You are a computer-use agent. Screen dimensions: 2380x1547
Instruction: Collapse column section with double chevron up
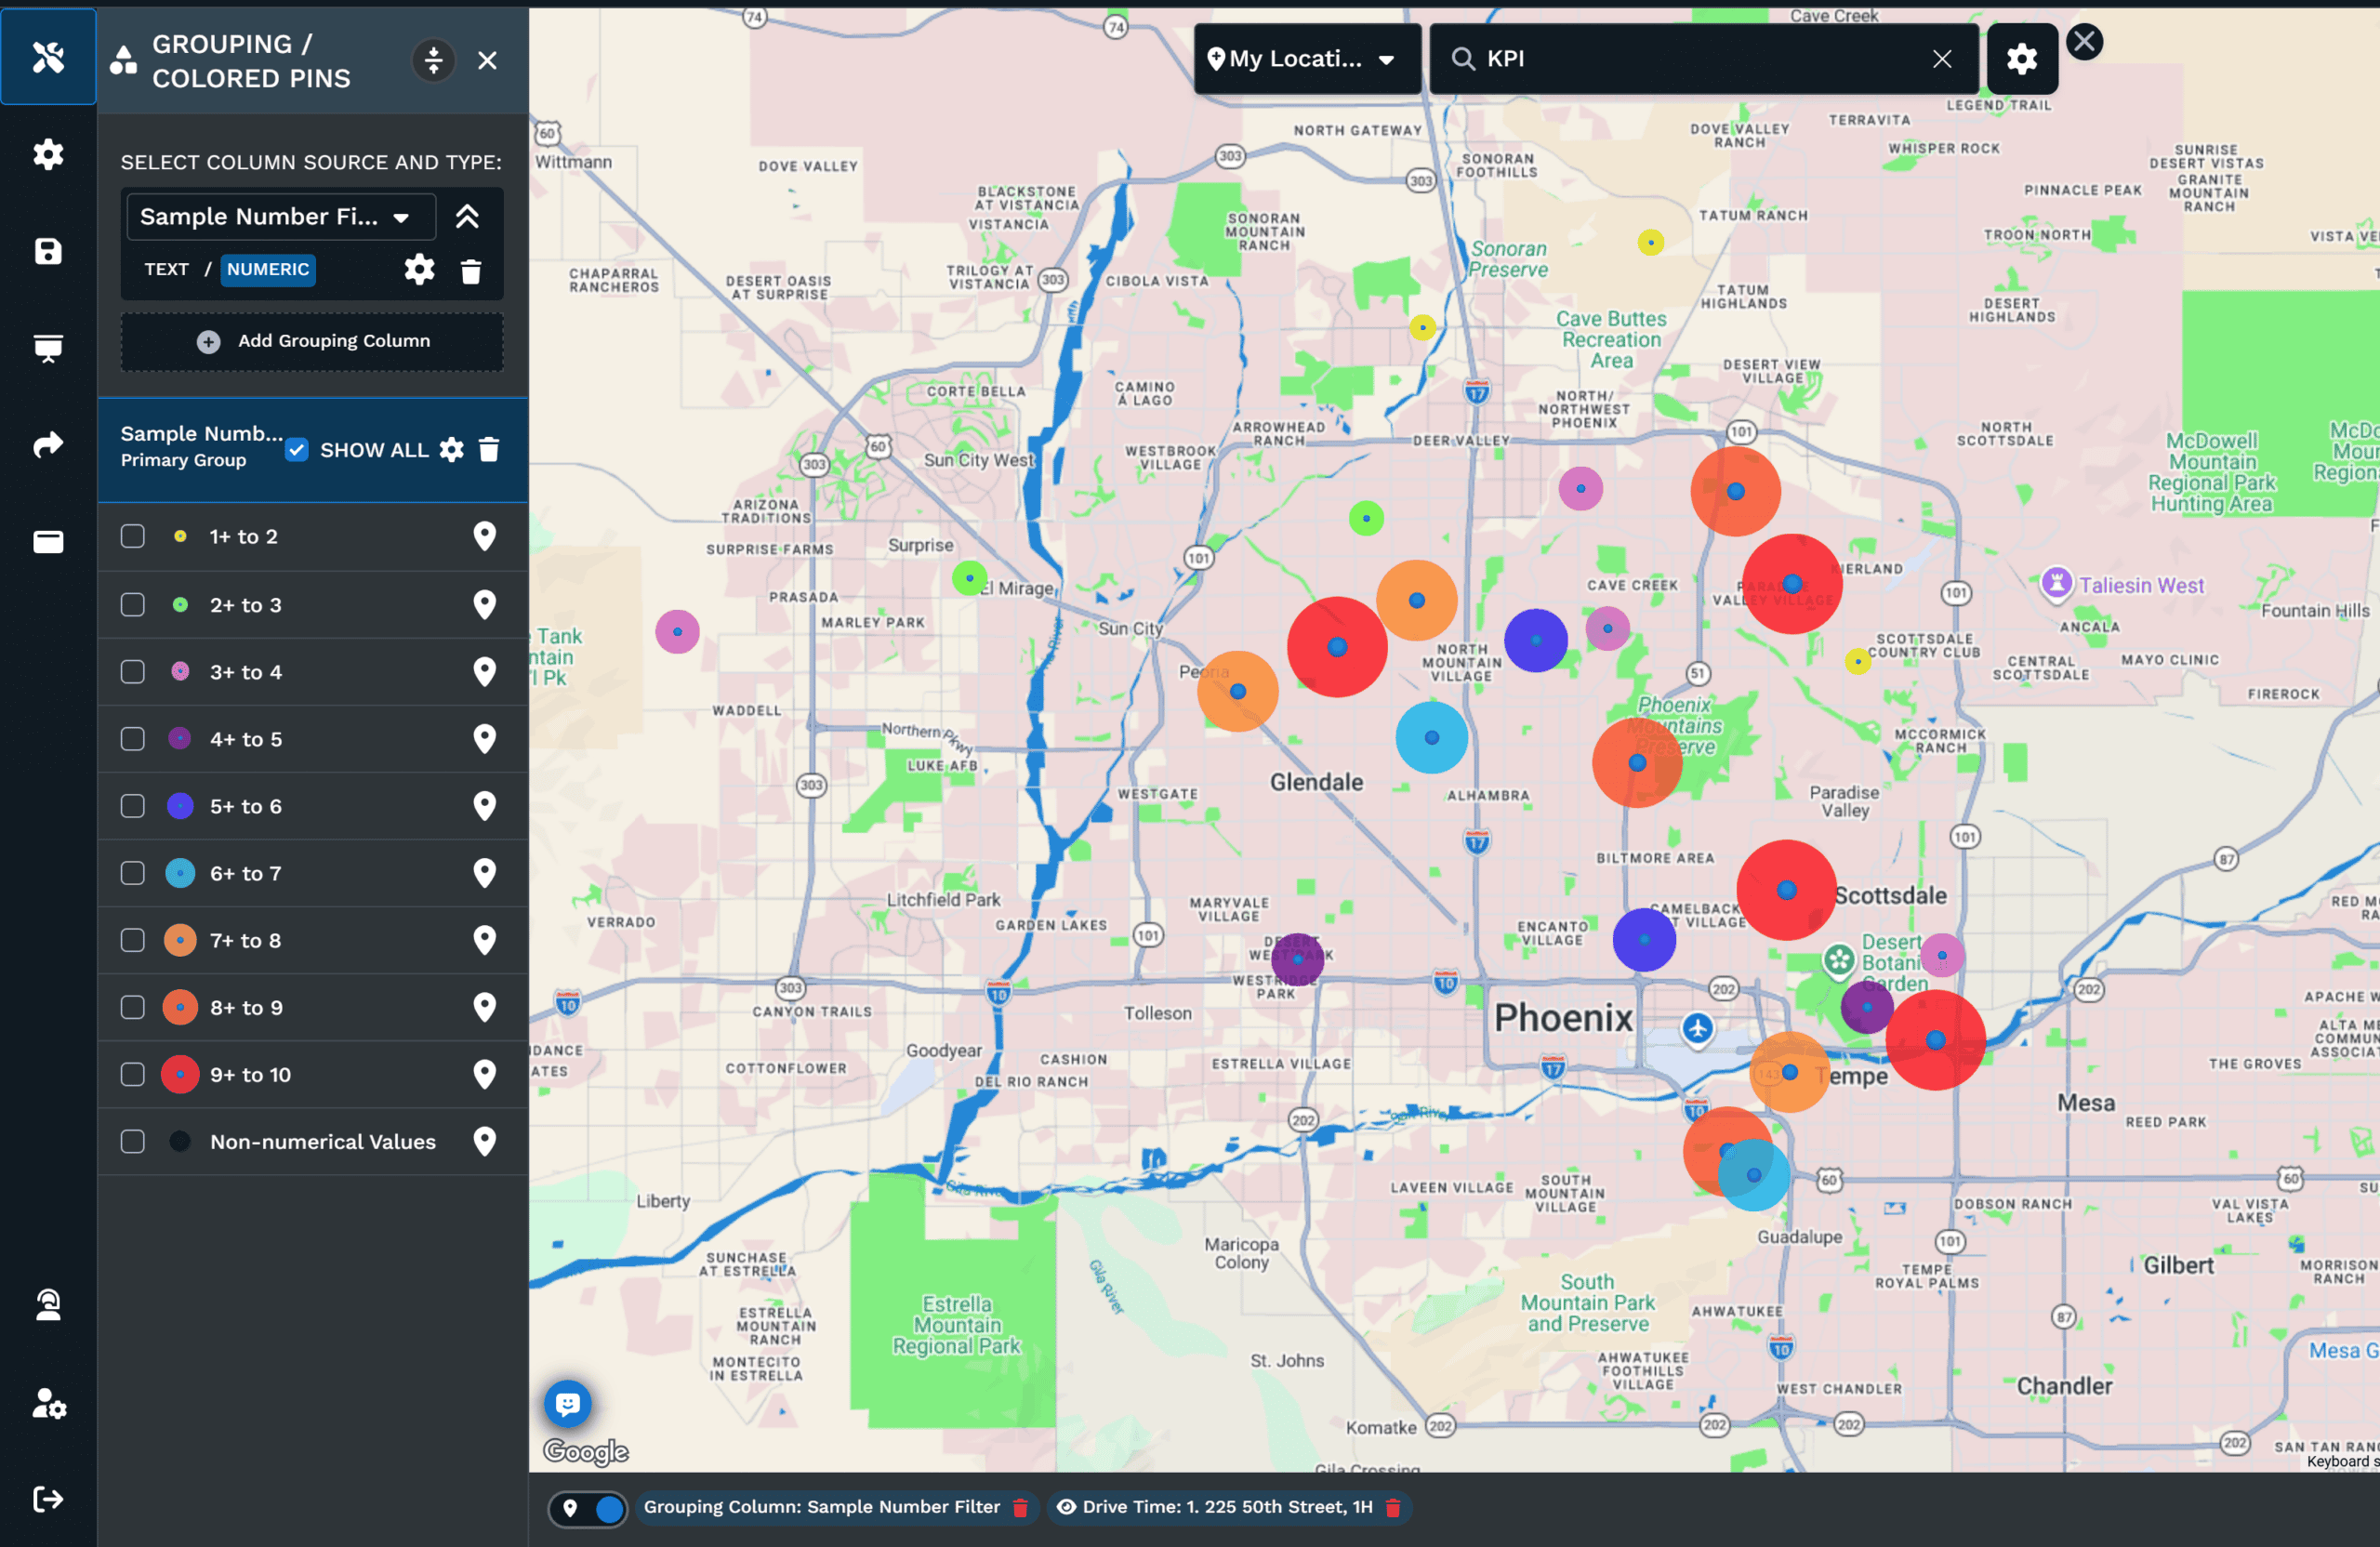(467, 216)
